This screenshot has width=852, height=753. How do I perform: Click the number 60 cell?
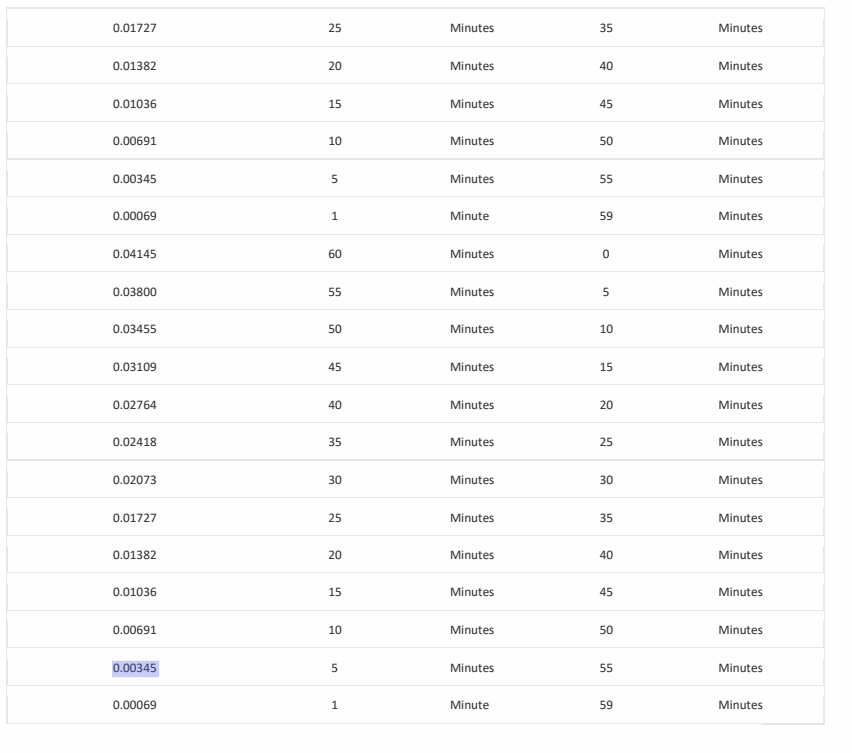click(335, 254)
